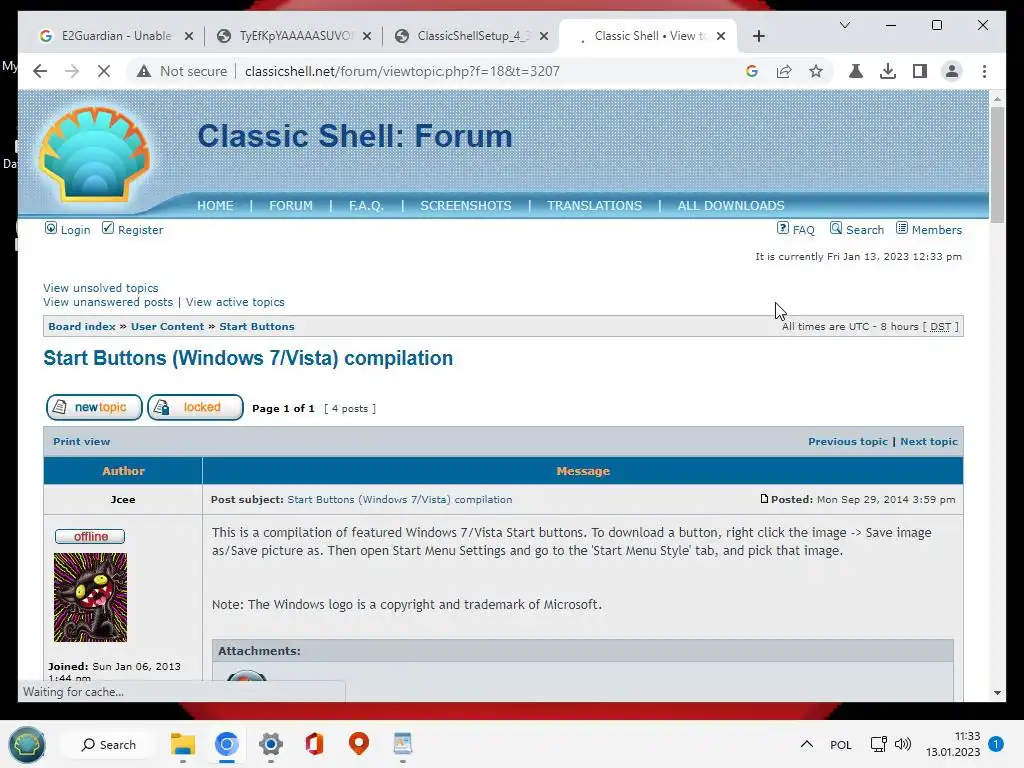The width and height of the screenshot is (1024, 768).
Task: Go to Previous topic
Action: coord(848,441)
